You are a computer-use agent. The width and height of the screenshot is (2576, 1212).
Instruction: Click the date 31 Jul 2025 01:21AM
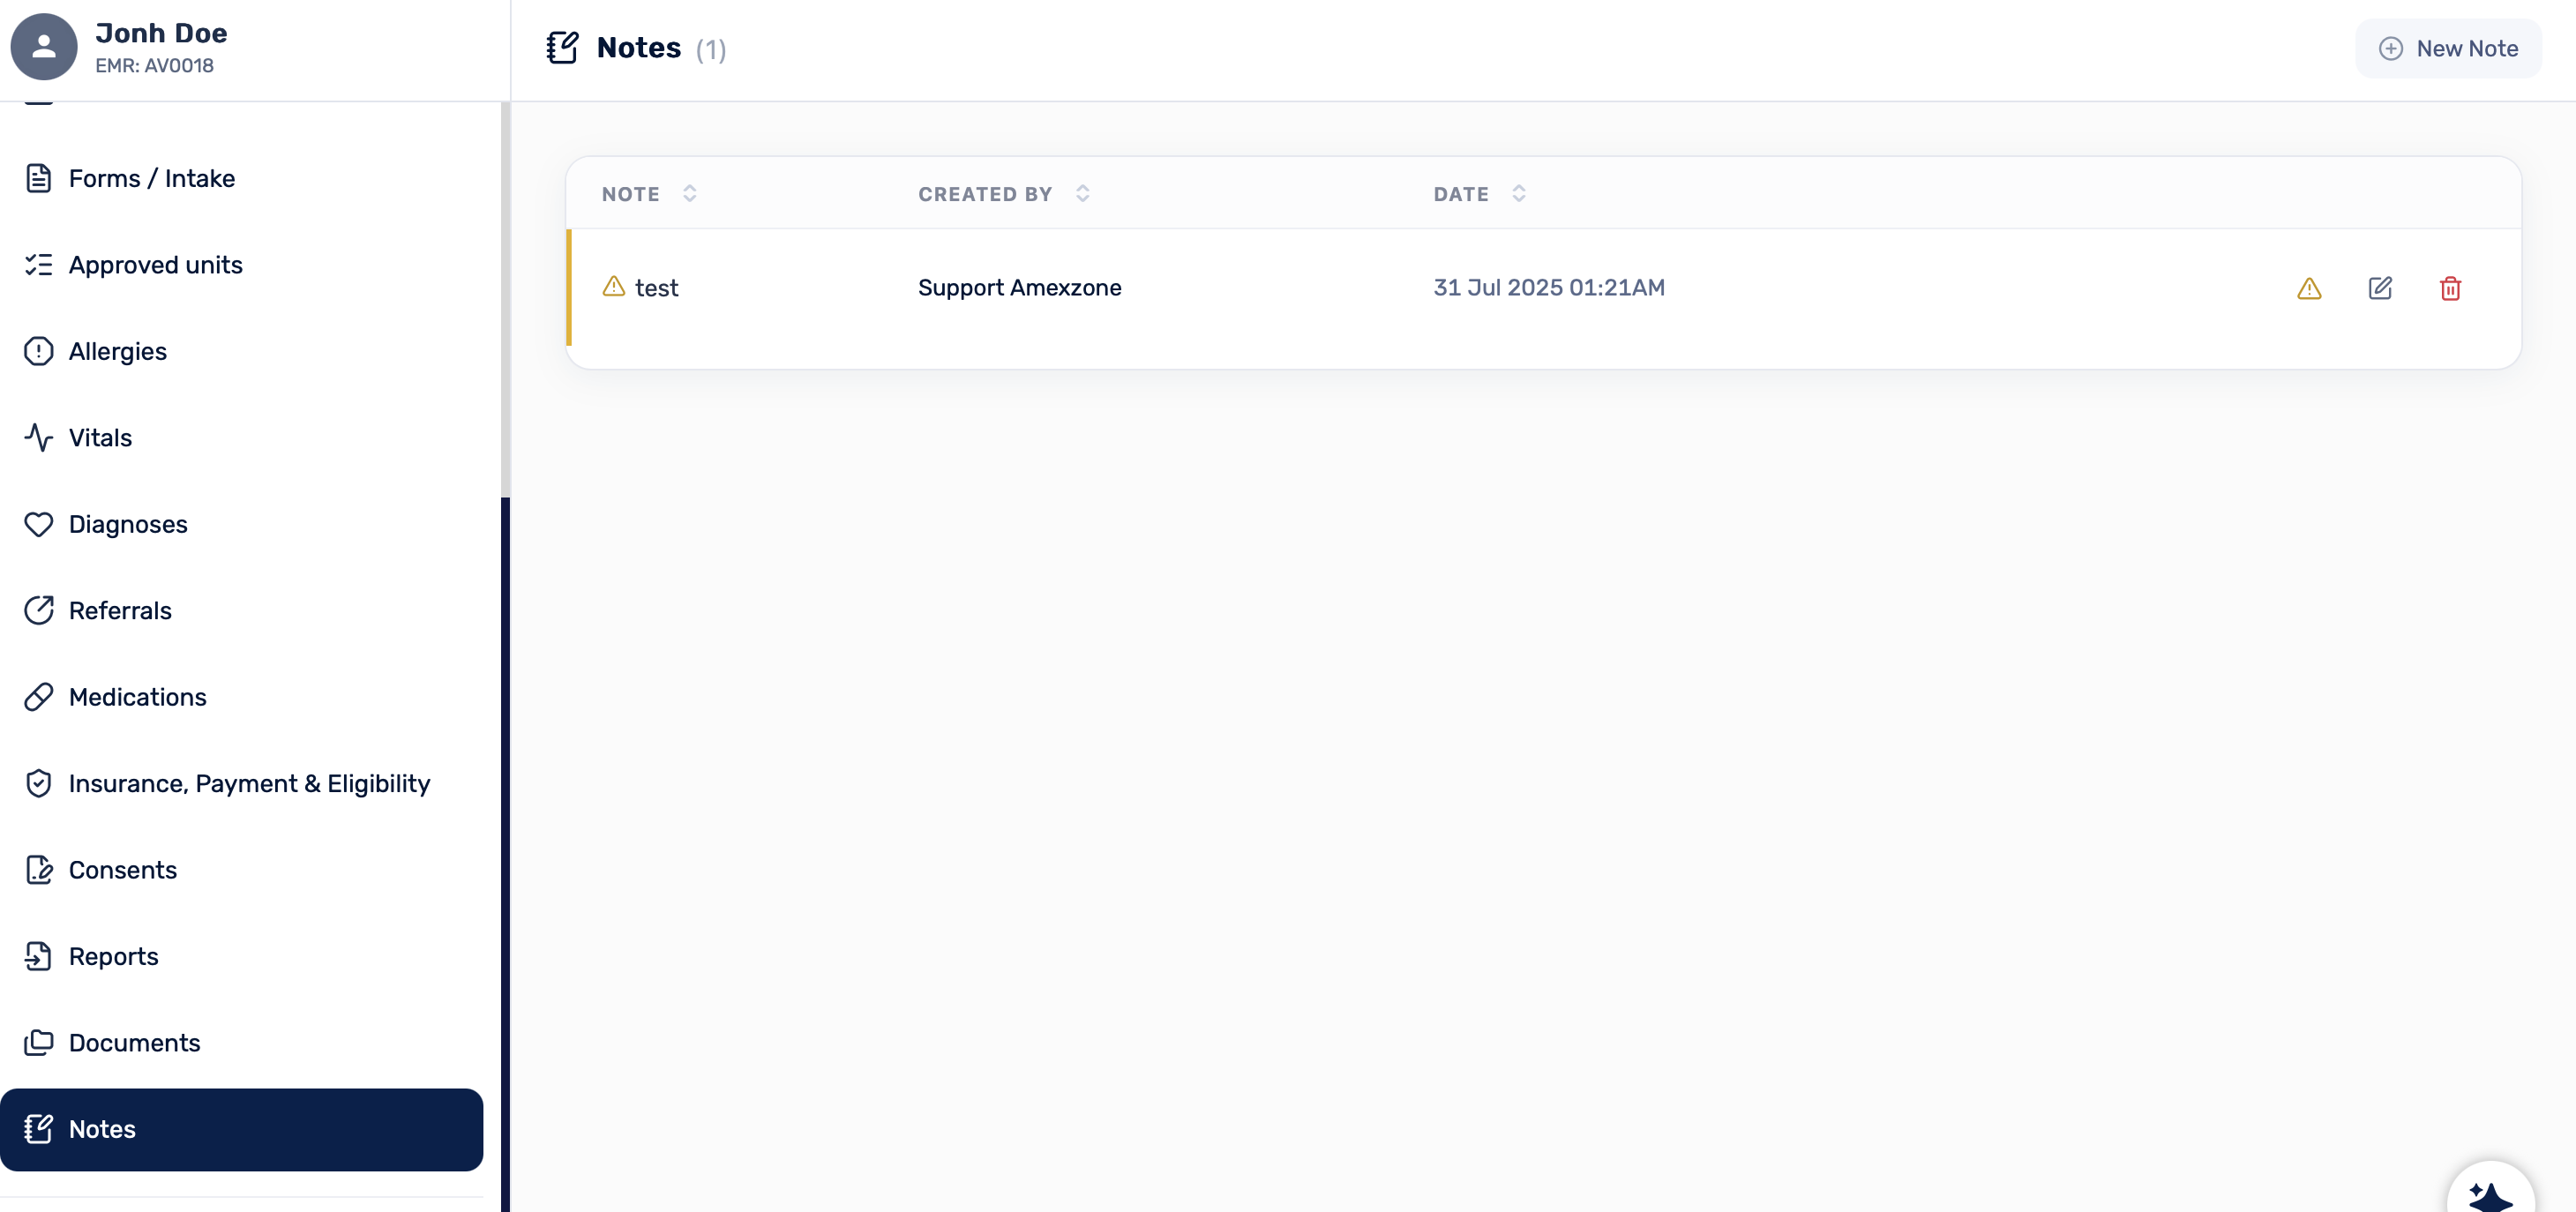pos(1549,288)
